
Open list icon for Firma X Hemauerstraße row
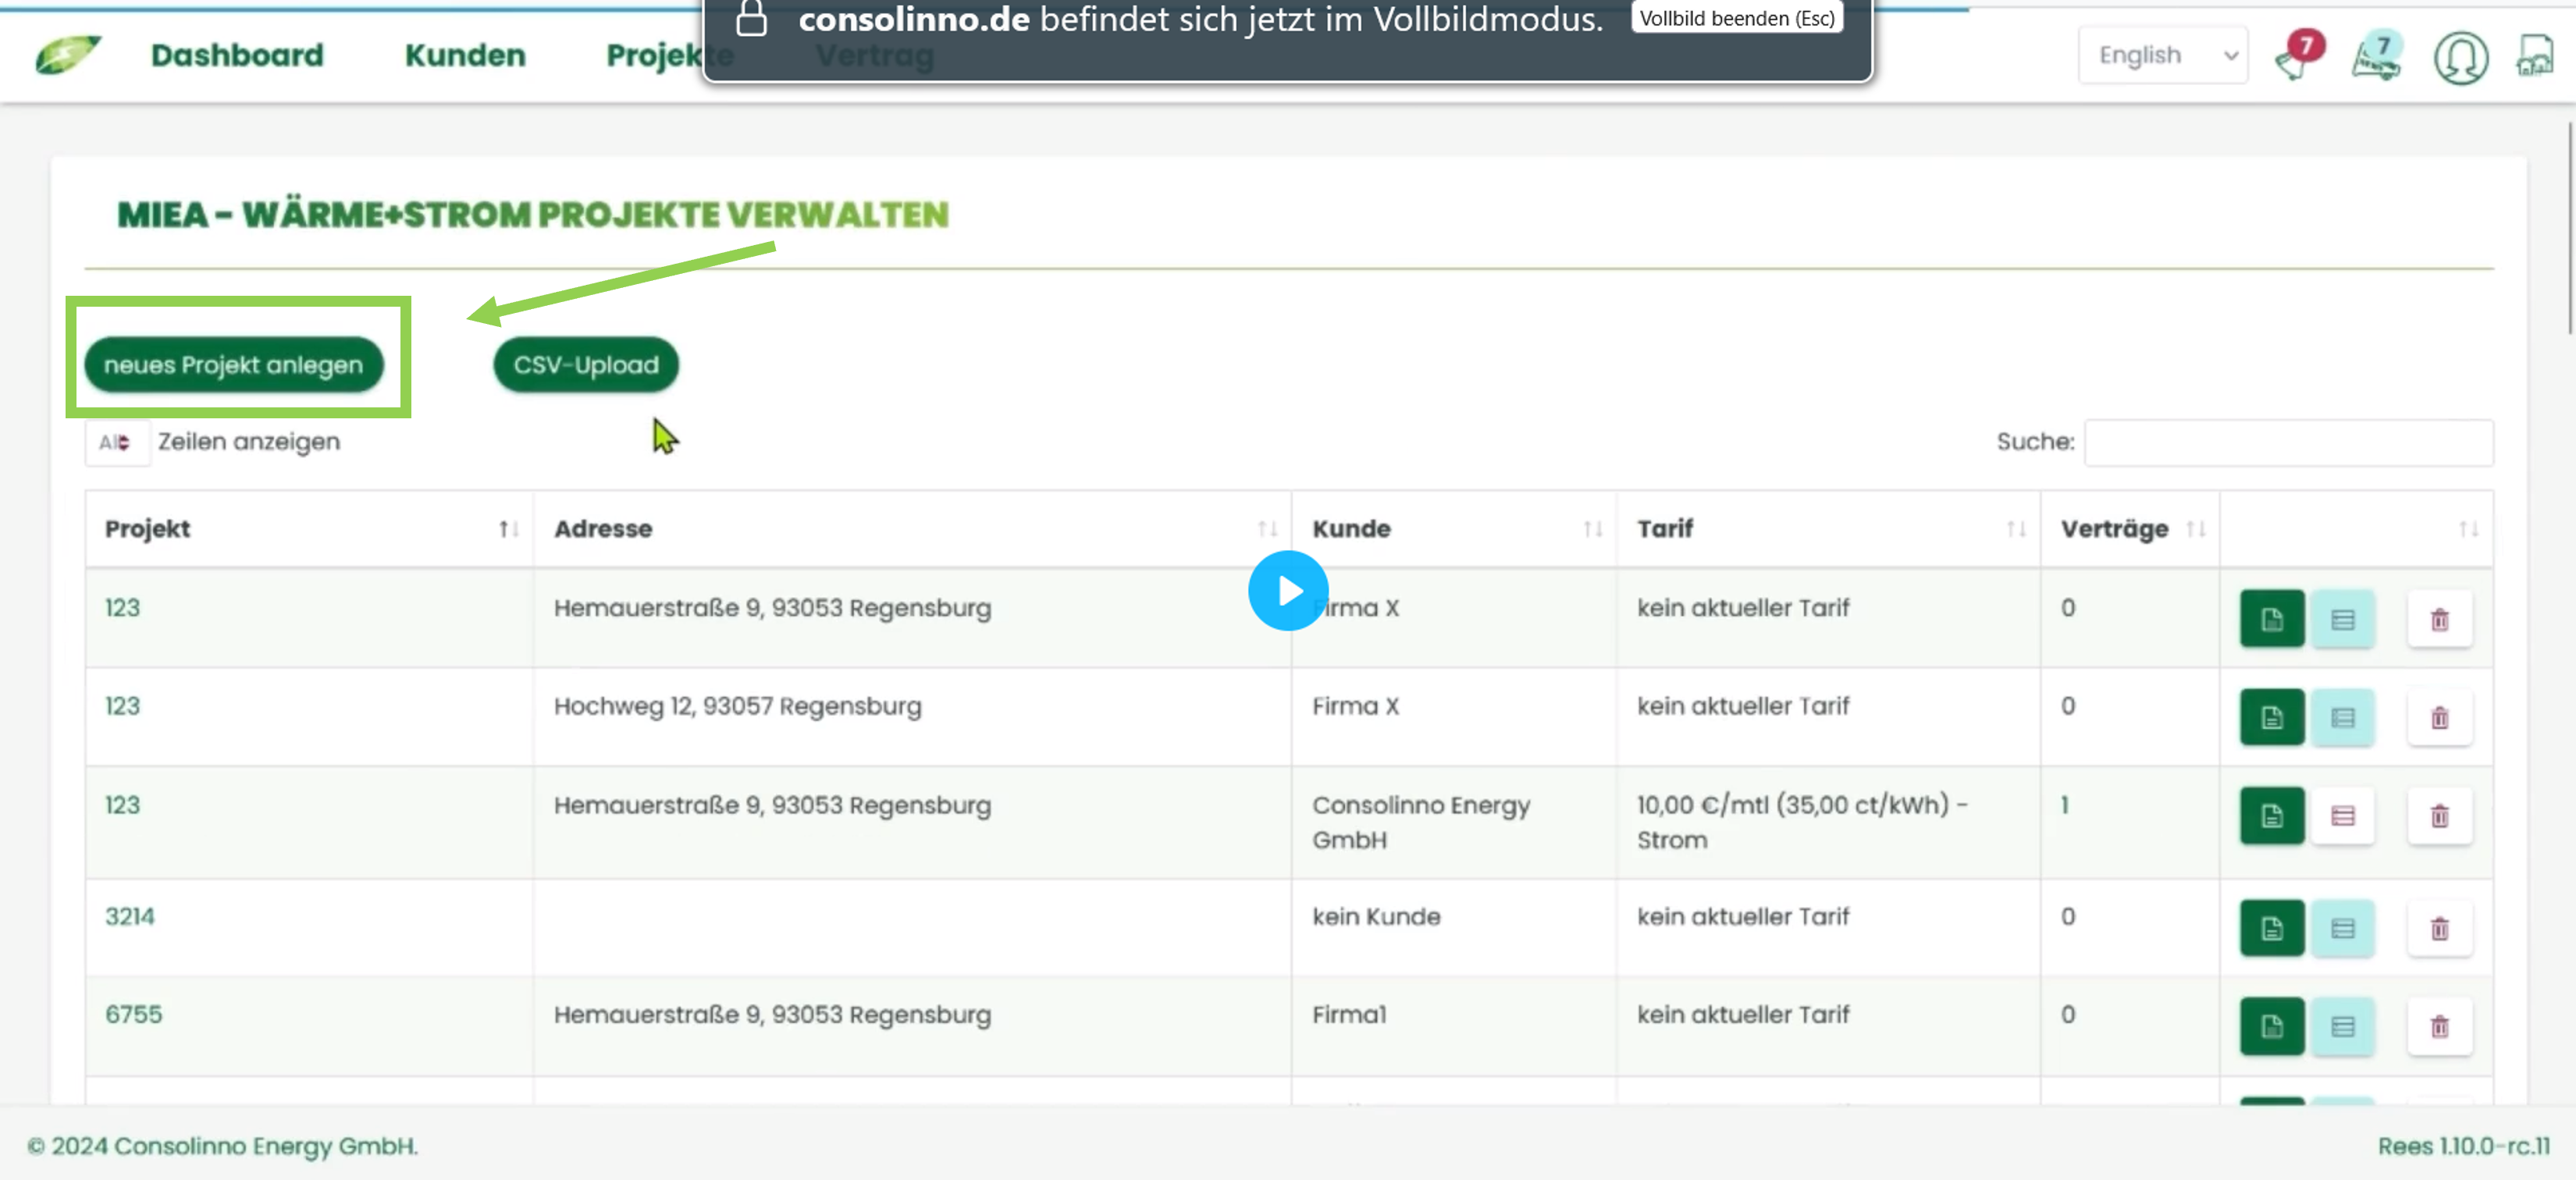tap(2342, 619)
